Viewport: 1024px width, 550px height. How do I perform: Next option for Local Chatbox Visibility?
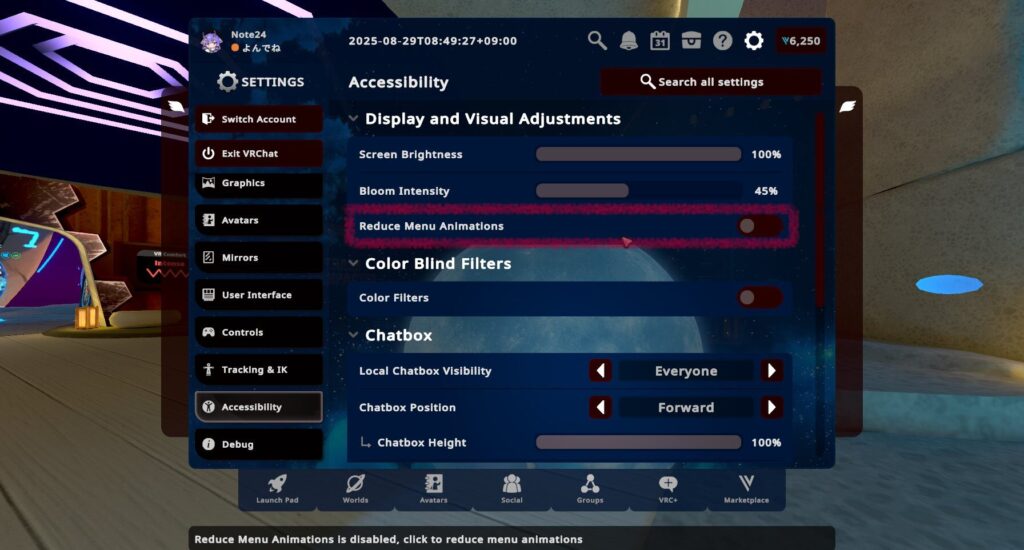771,371
